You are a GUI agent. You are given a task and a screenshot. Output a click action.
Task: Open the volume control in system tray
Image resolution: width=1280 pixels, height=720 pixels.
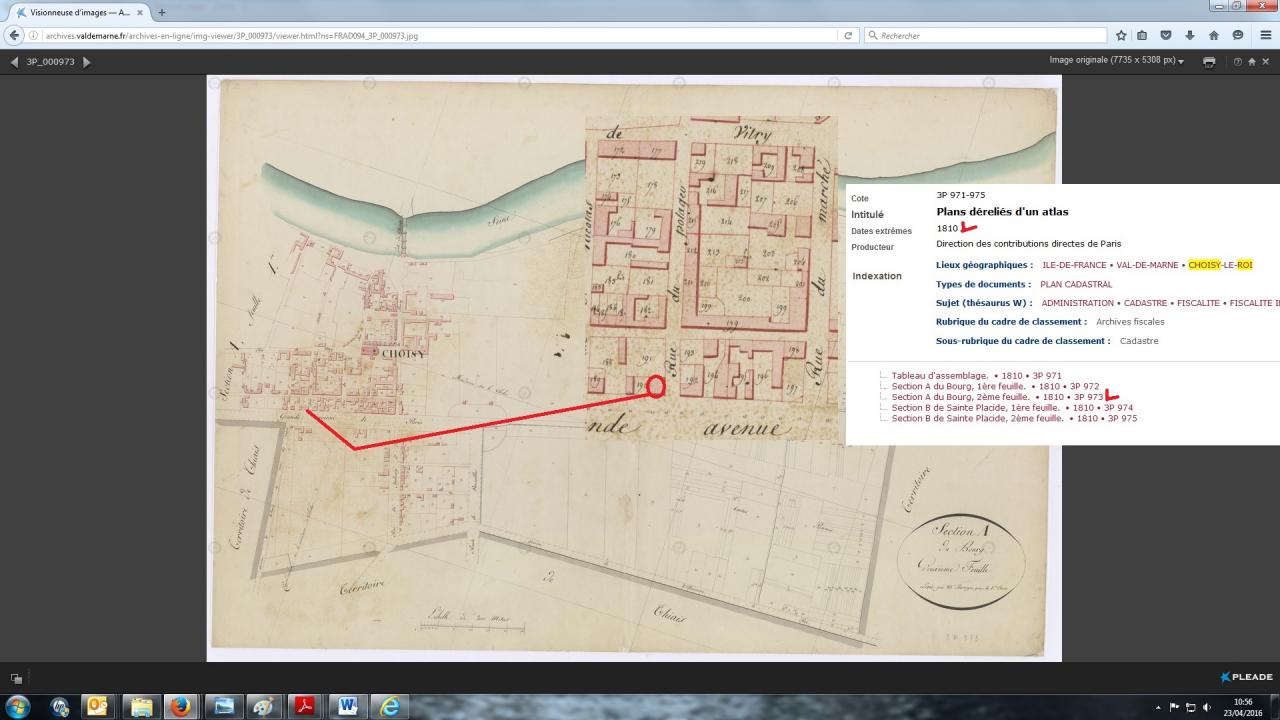1206,707
